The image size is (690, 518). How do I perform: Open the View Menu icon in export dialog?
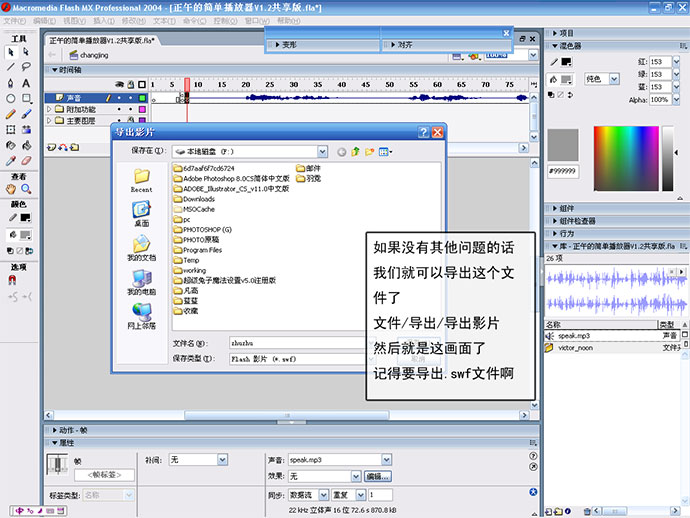[x=385, y=152]
